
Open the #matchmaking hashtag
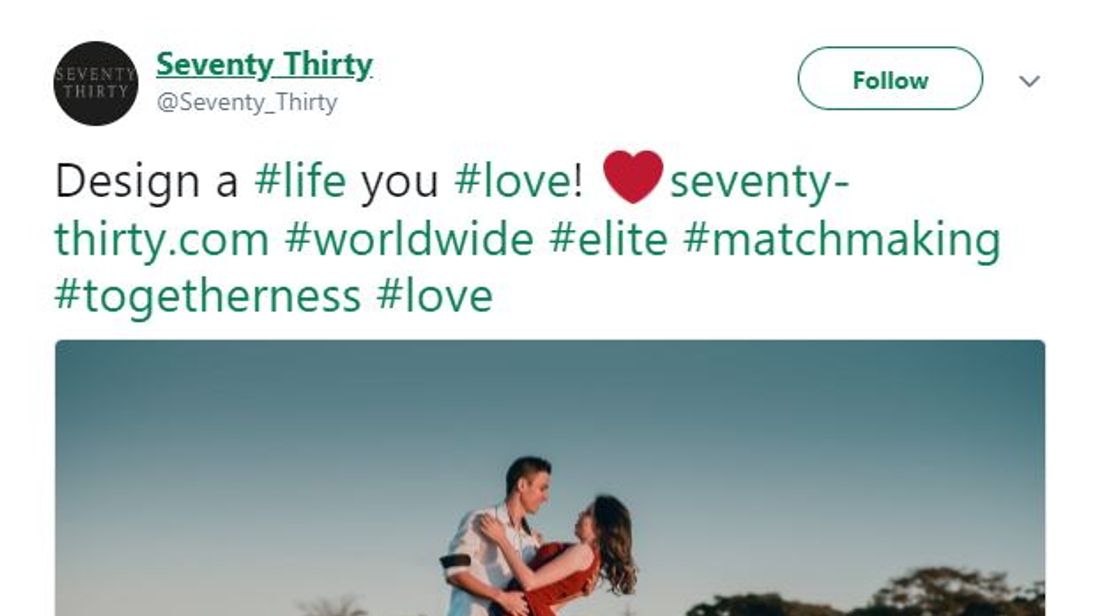point(841,240)
